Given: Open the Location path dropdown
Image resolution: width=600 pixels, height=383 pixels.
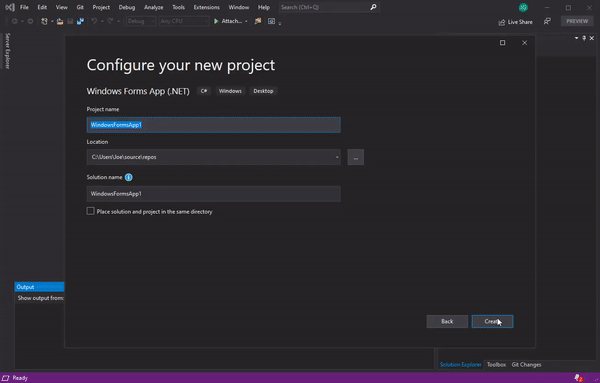Looking at the screenshot, I should tap(337, 157).
